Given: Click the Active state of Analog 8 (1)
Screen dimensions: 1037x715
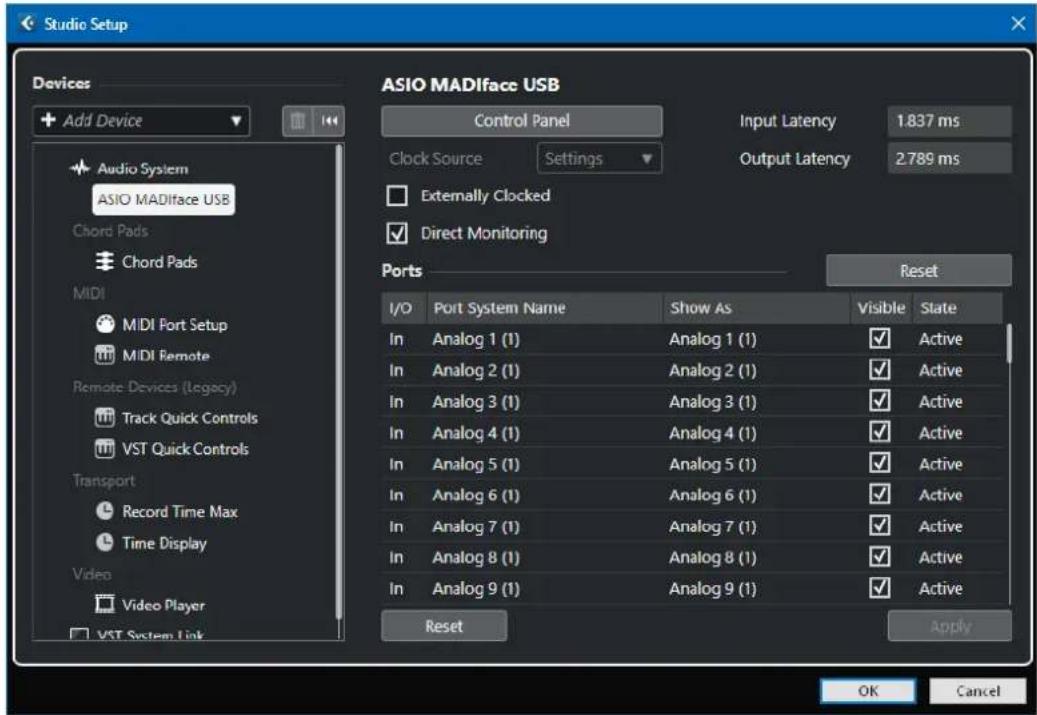Looking at the screenshot, I should [940, 558].
